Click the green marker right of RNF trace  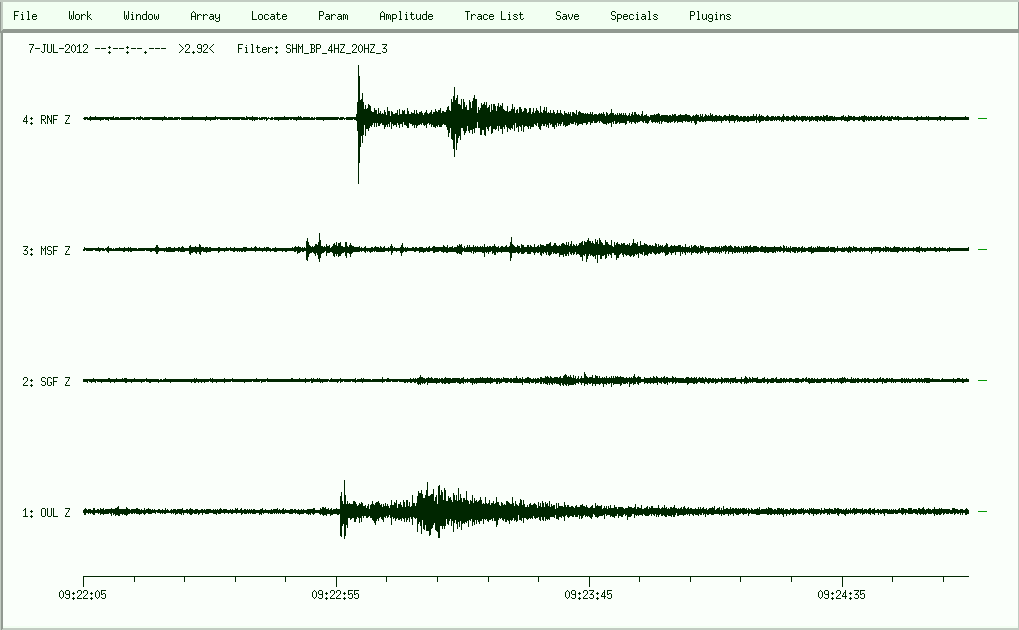tap(982, 119)
